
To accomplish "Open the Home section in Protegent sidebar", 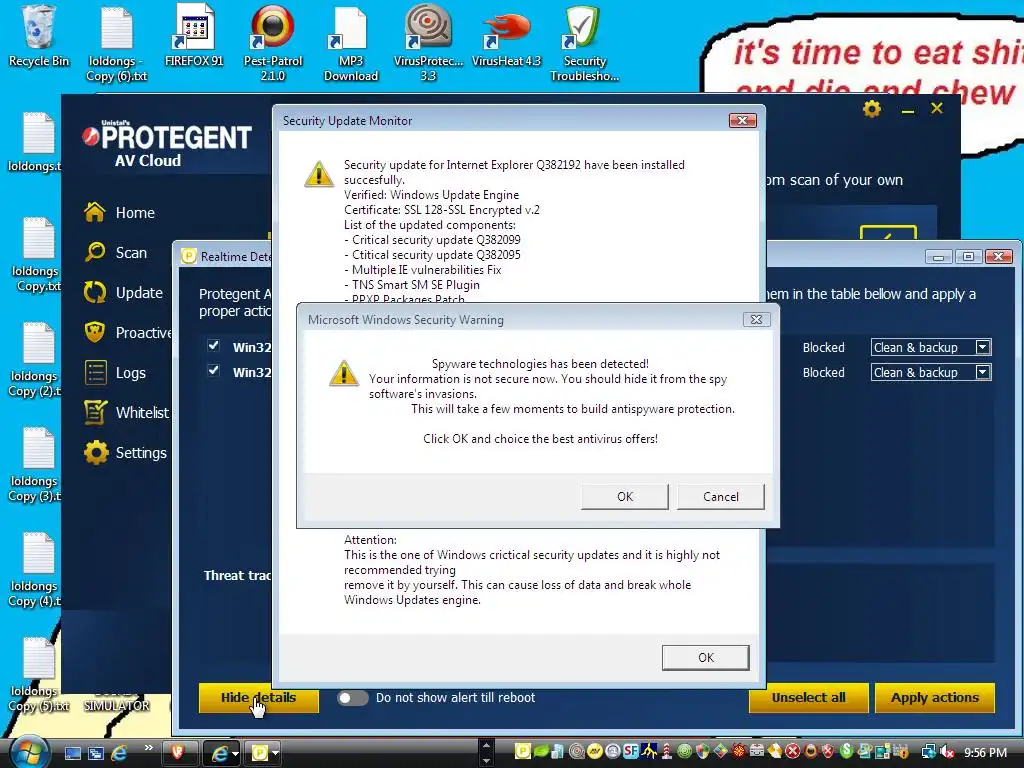I will (120, 212).
